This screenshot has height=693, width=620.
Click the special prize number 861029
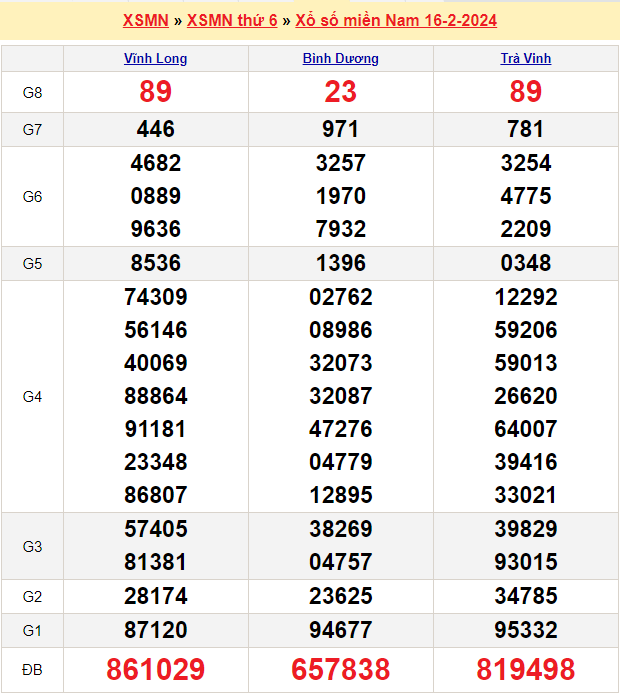(155, 669)
